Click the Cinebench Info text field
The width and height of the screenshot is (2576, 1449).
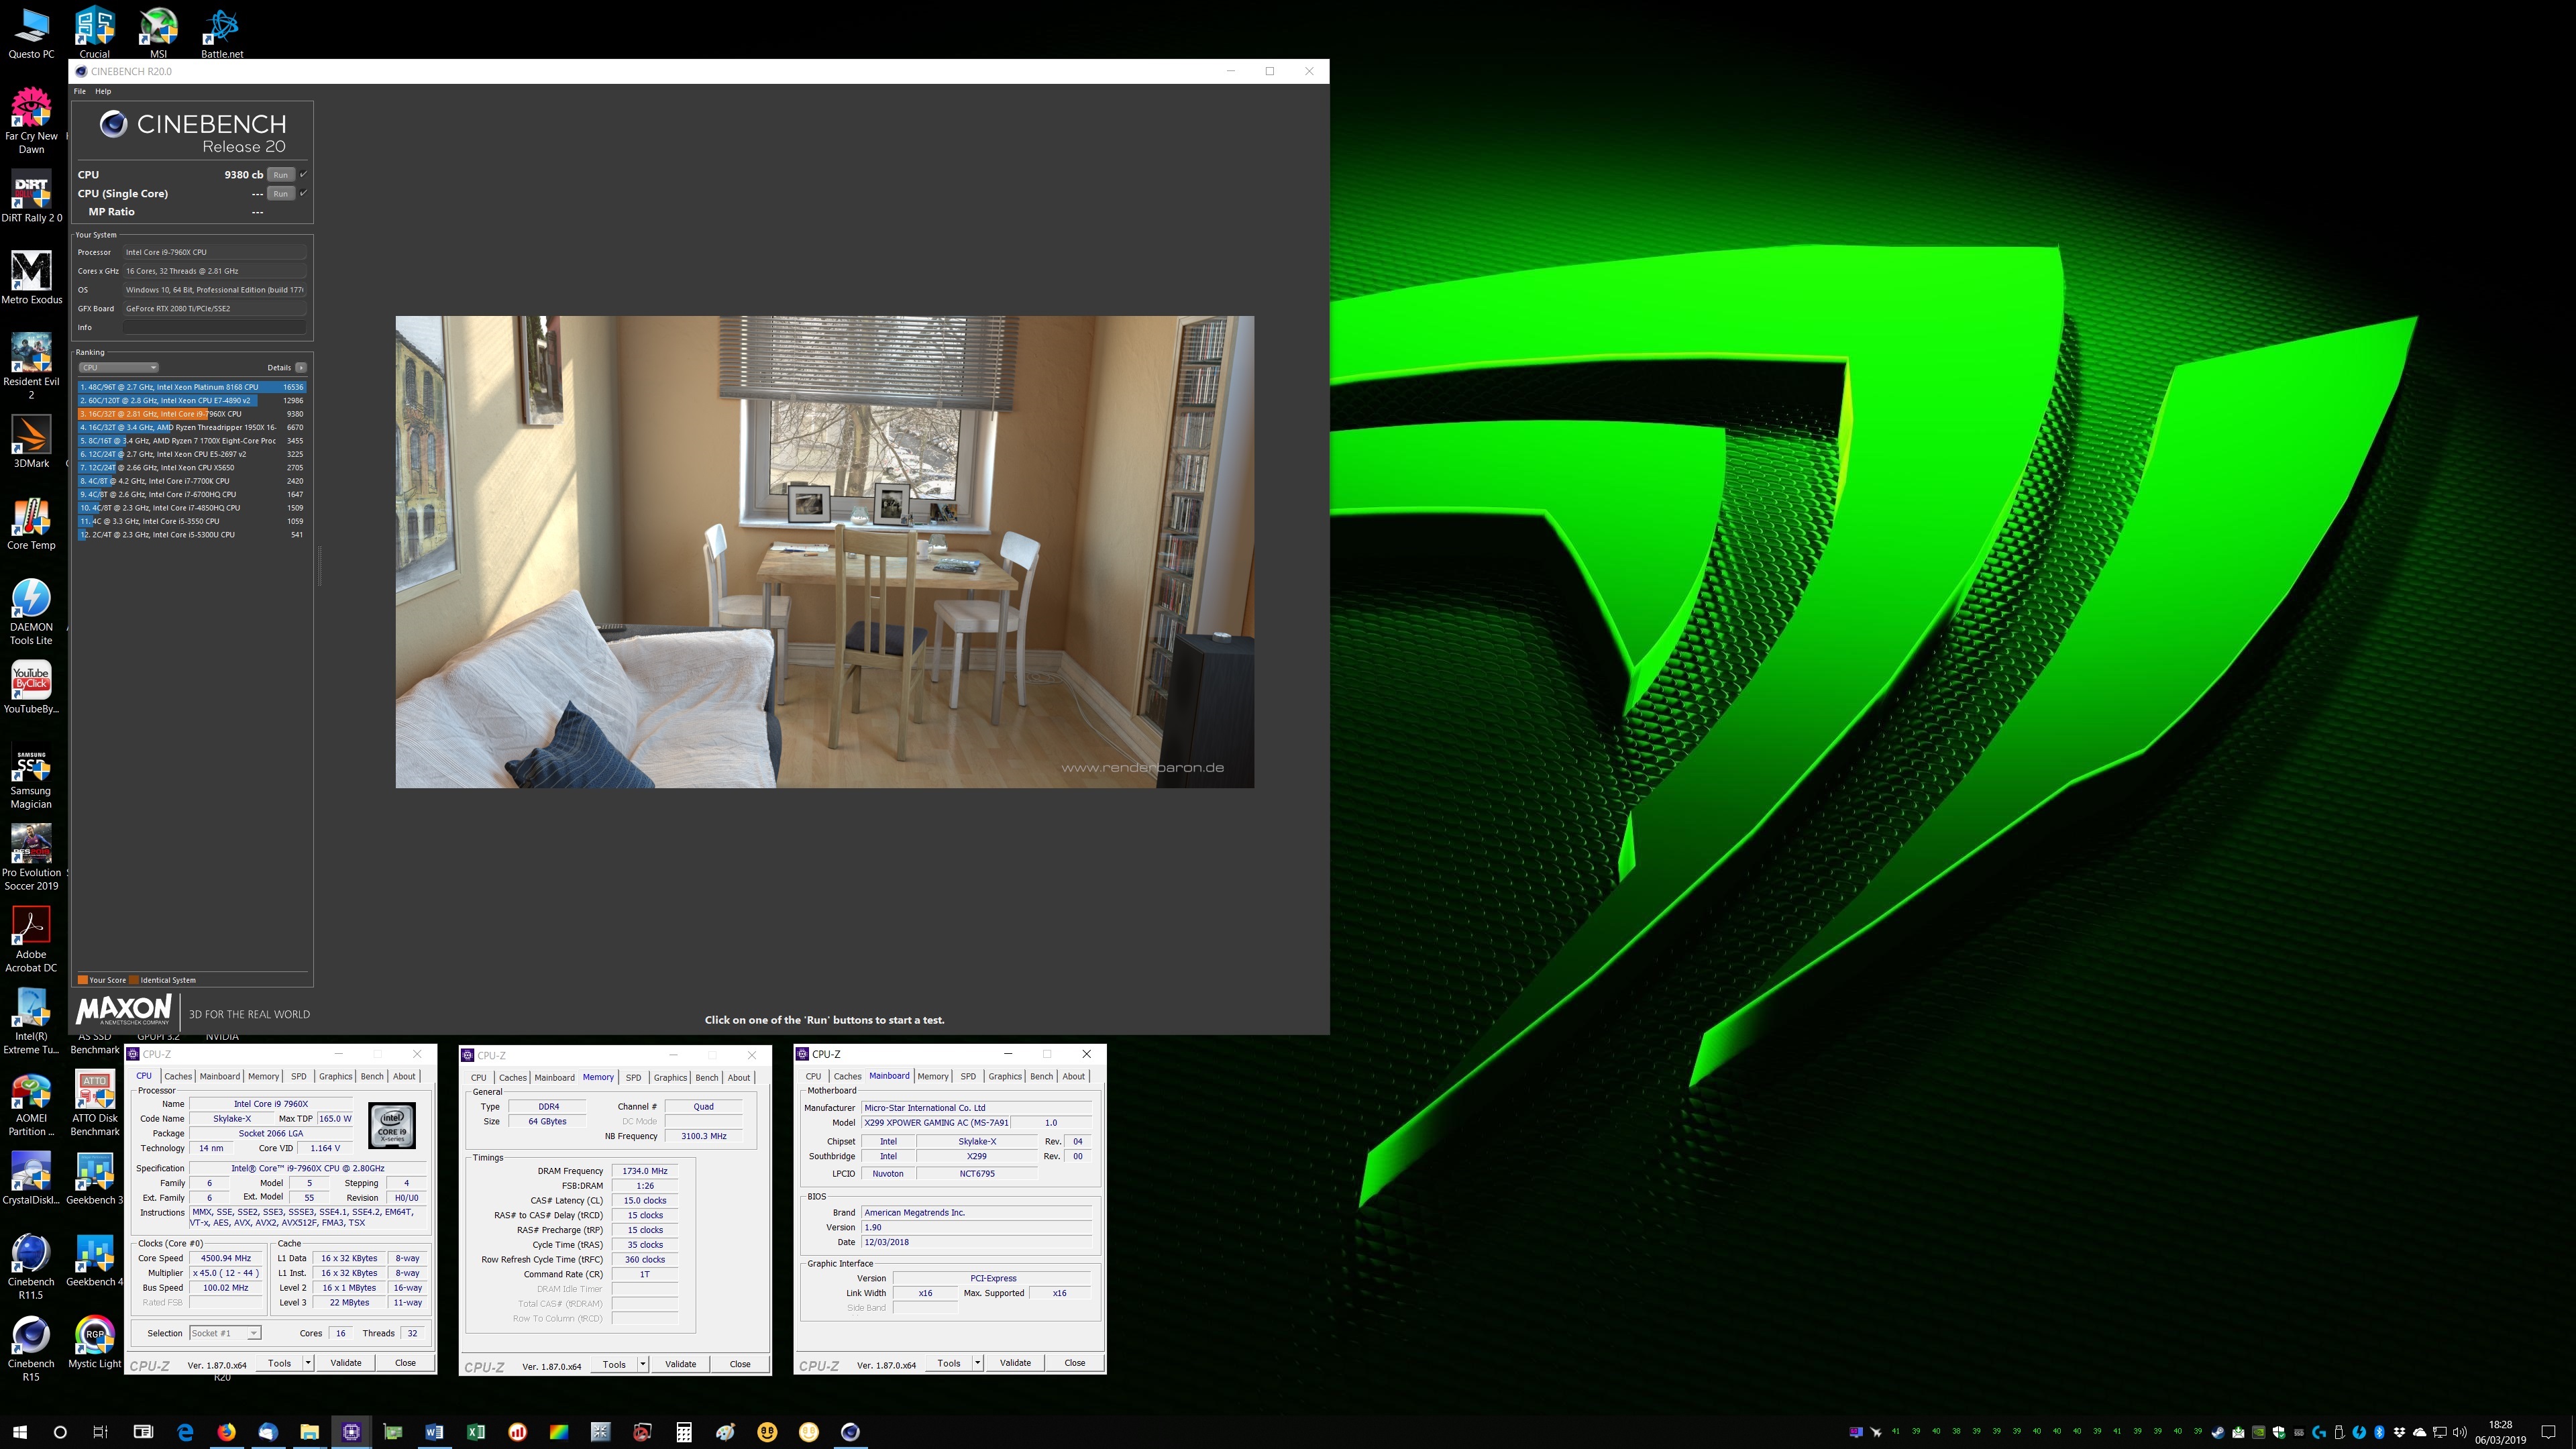[214, 327]
